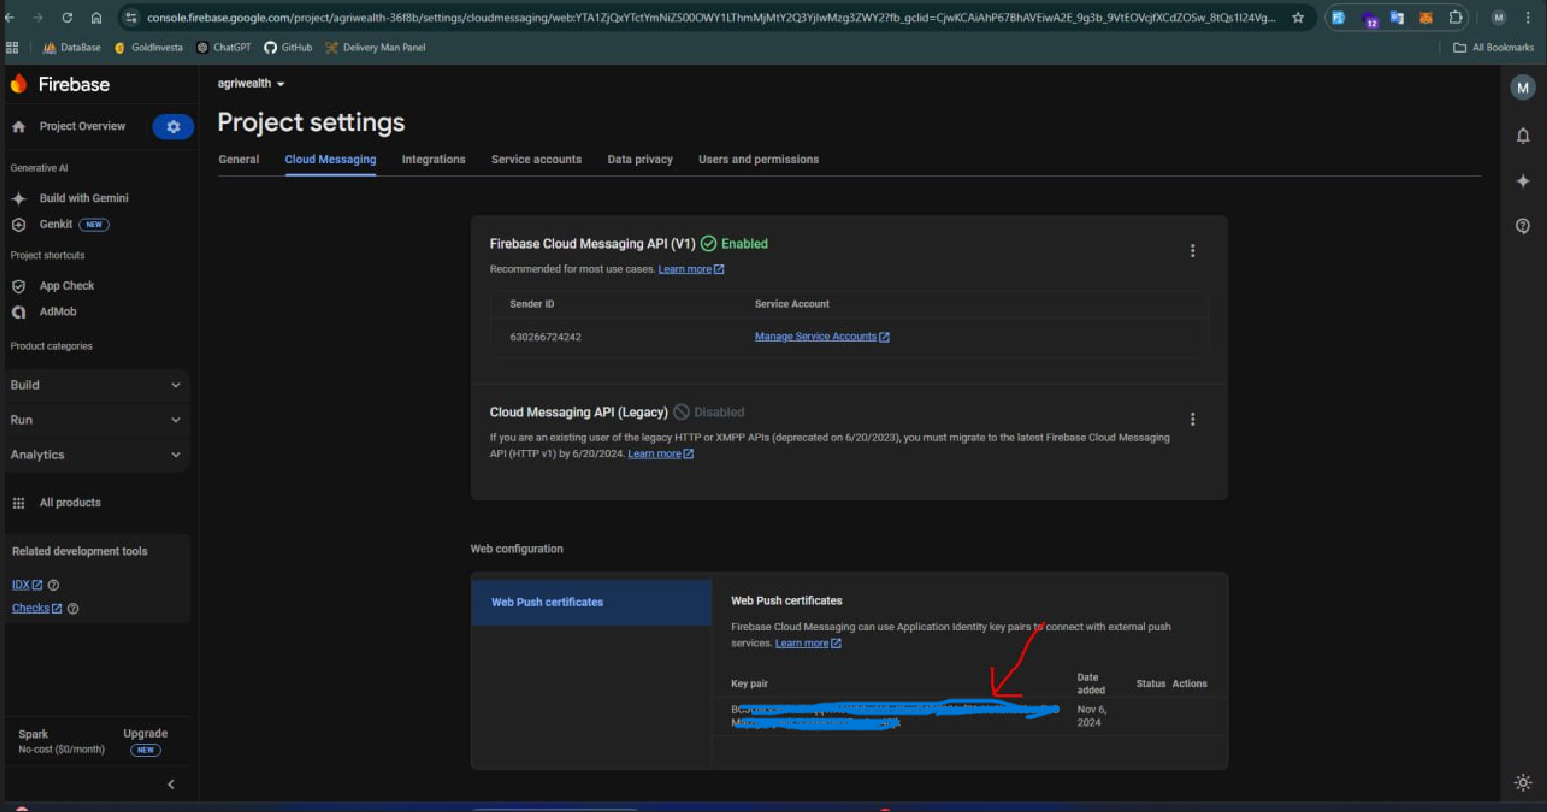Expand the Run category
The height and width of the screenshot is (812, 1547).
tap(96, 420)
